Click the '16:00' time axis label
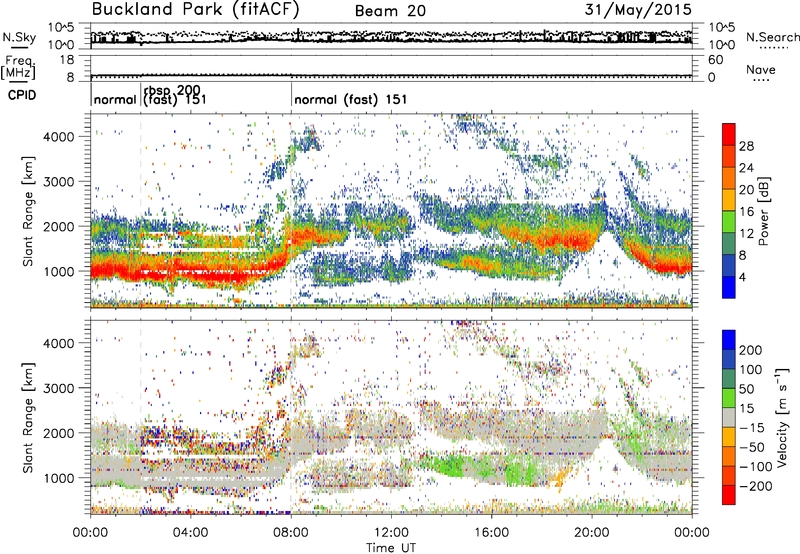The image size is (800, 554). pos(491,533)
